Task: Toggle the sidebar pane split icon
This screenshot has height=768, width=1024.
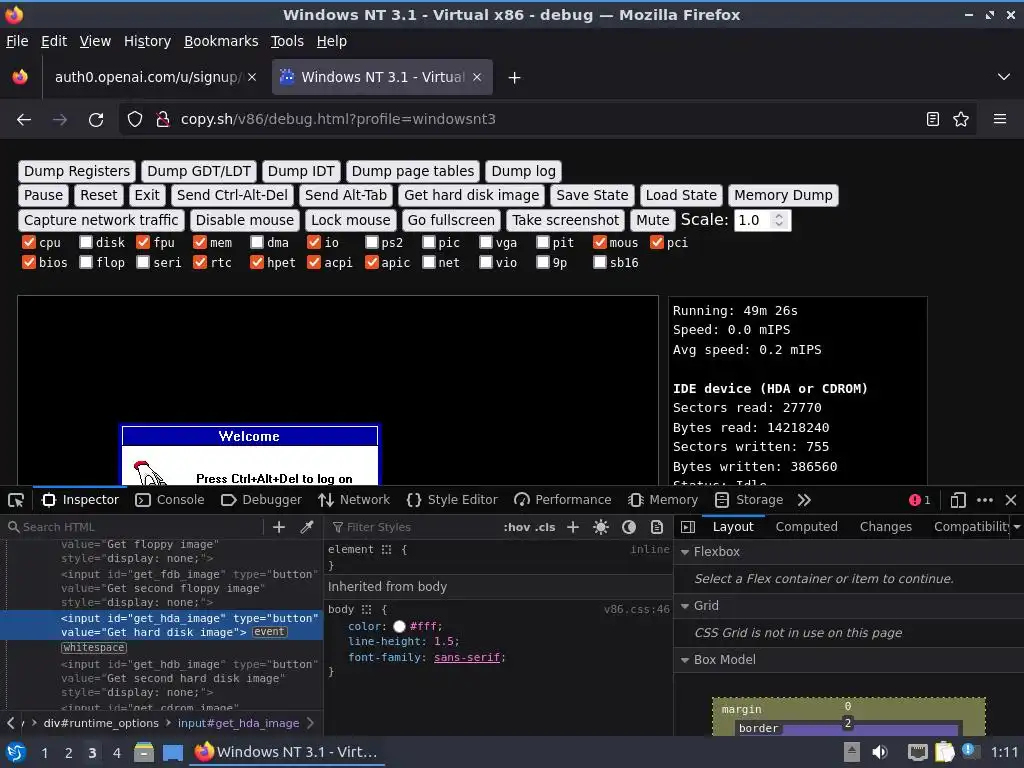Action: click(688, 527)
